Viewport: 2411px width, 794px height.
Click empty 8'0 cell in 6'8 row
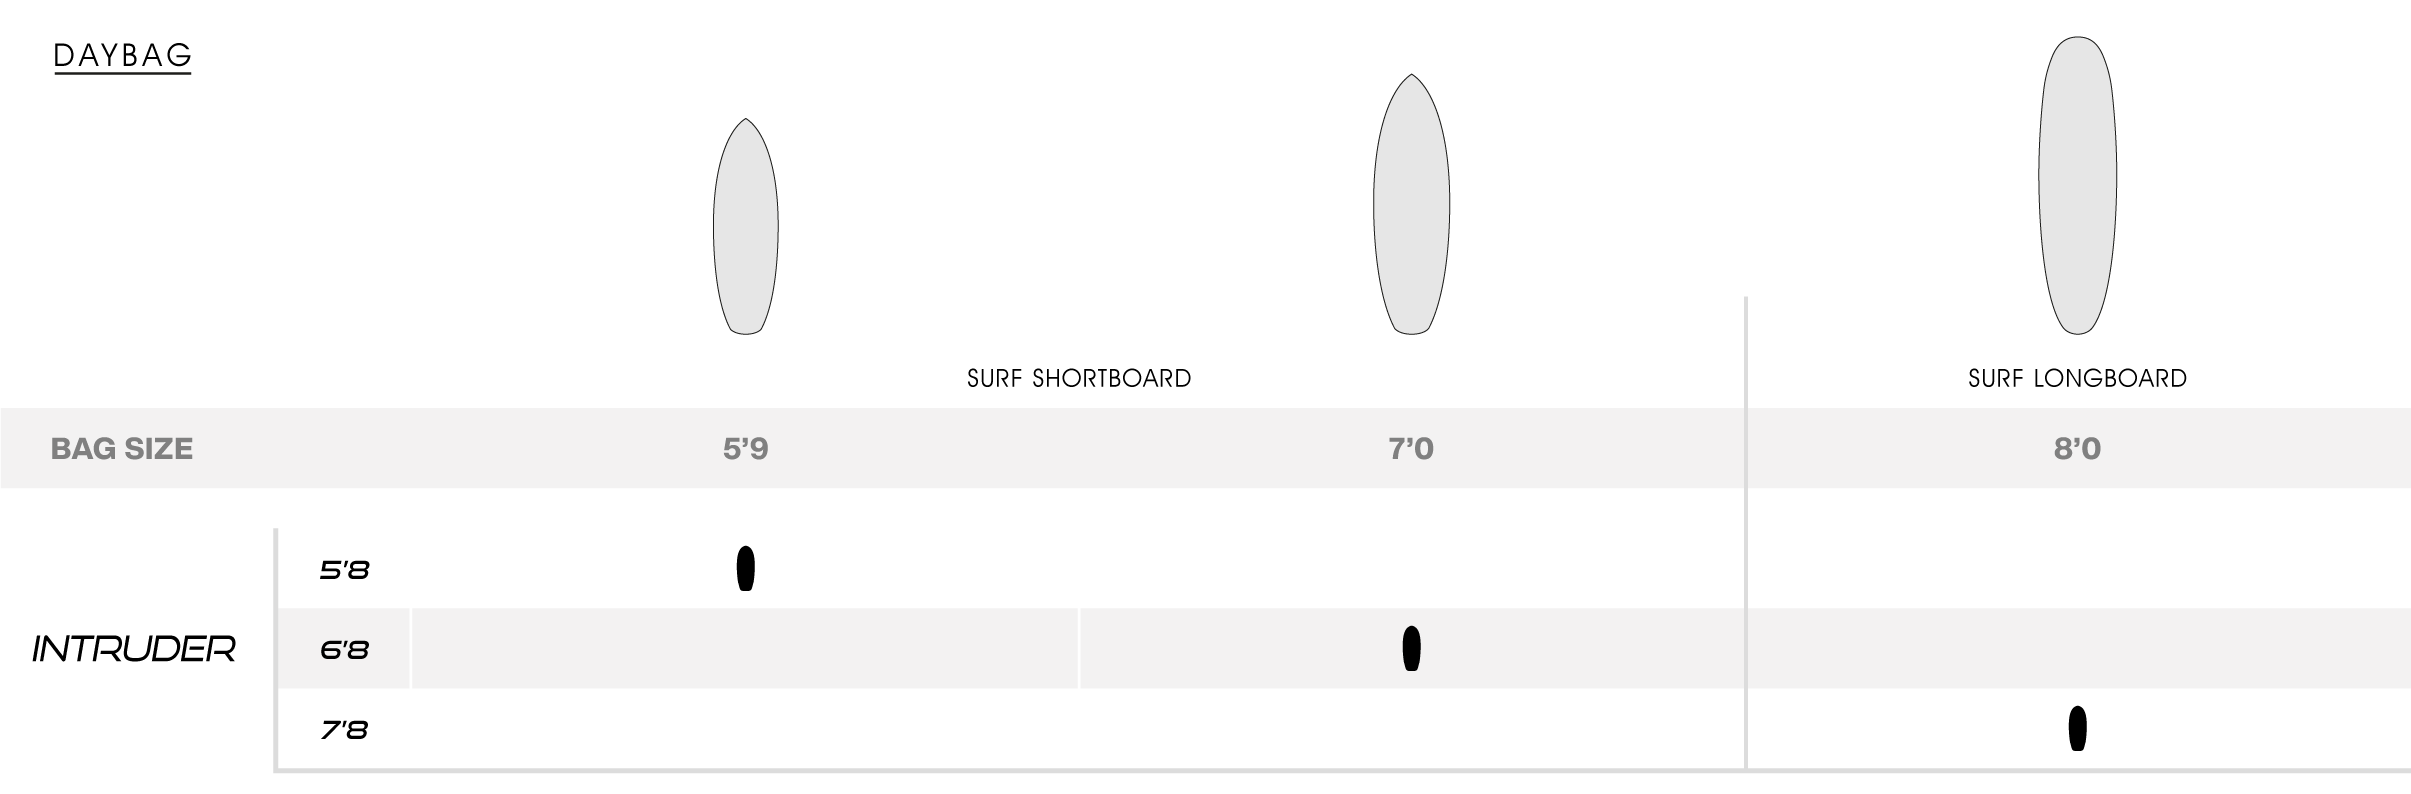tap(2079, 648)
